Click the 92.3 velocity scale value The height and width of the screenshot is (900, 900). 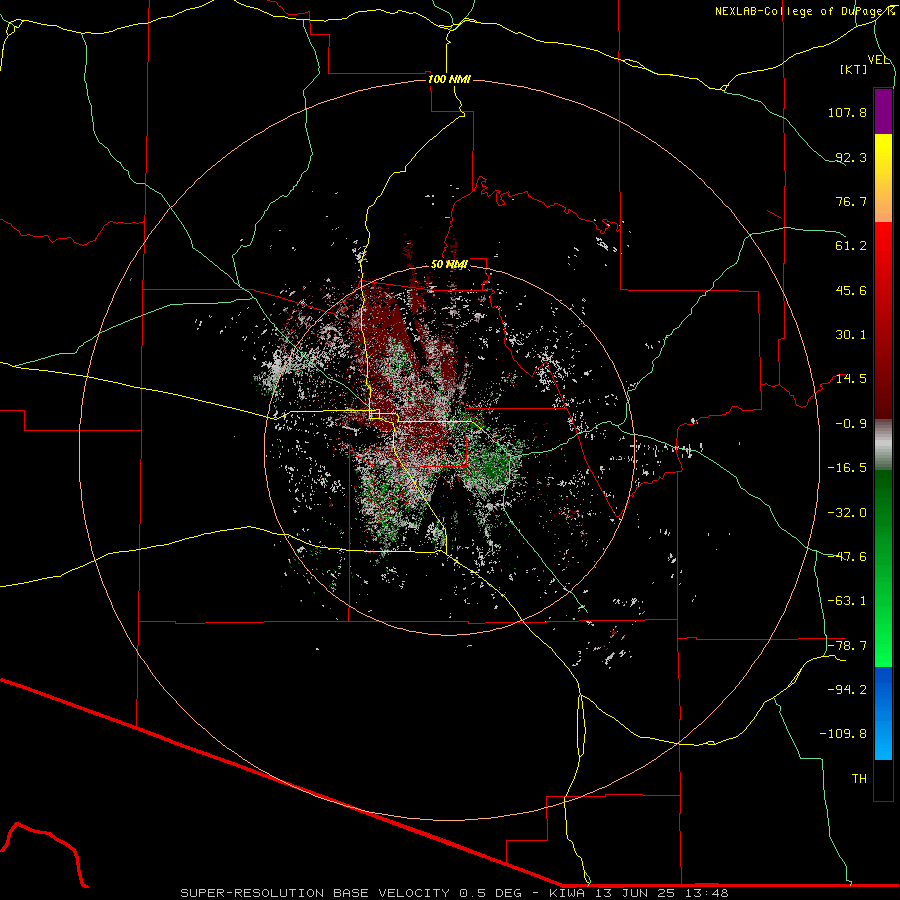851,157
